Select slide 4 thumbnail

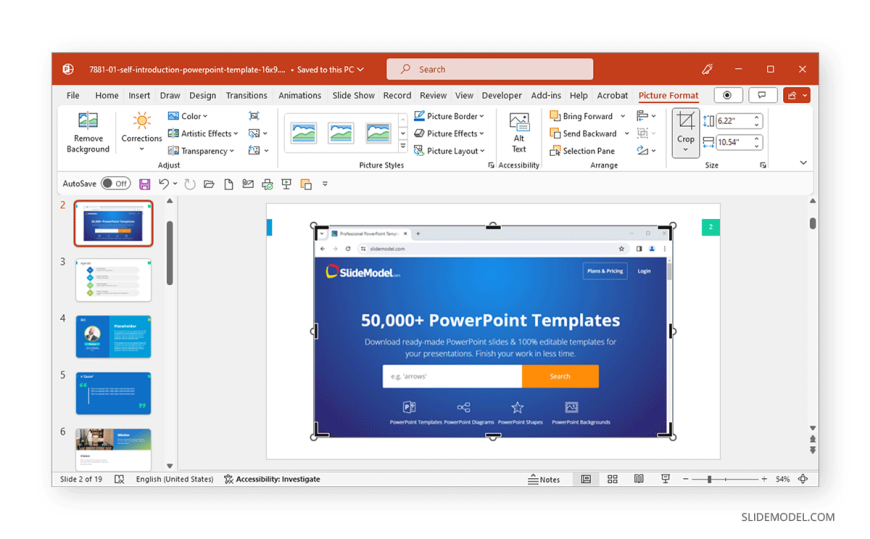click(x=113, y=337)
